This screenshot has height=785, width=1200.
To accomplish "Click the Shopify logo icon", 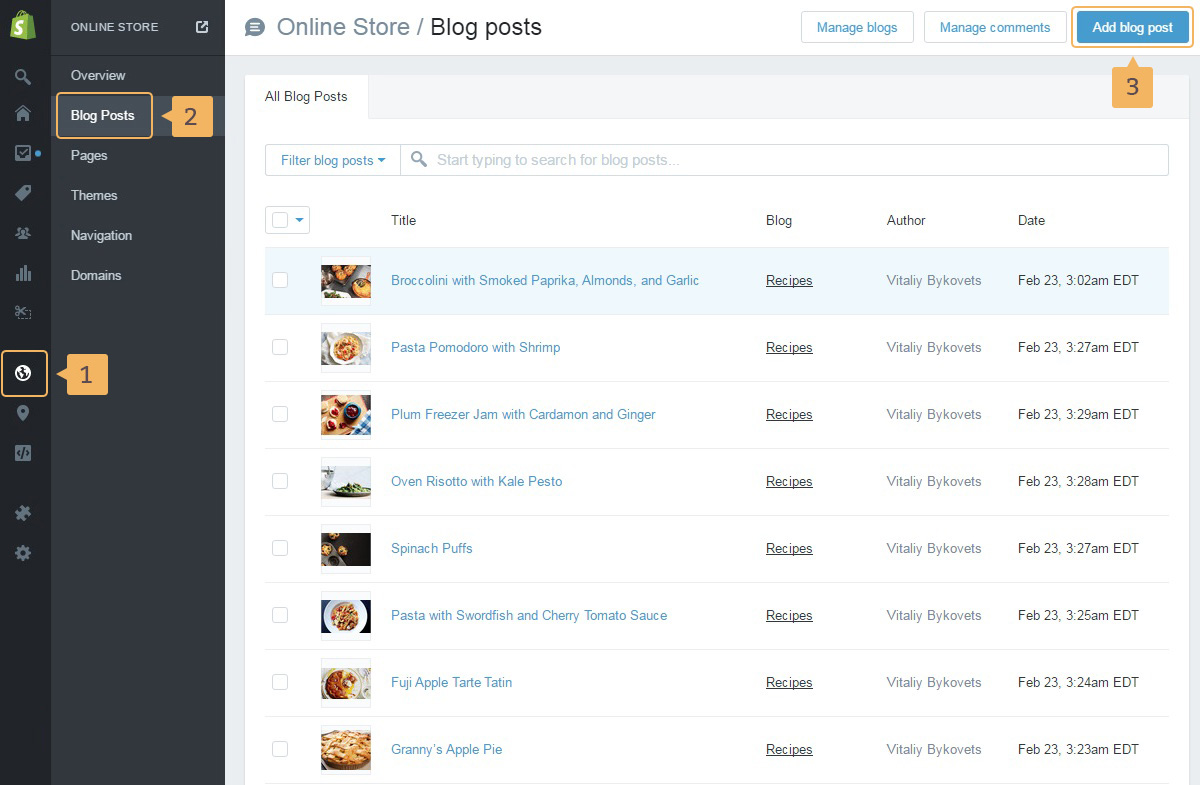I will click(23, 27).
